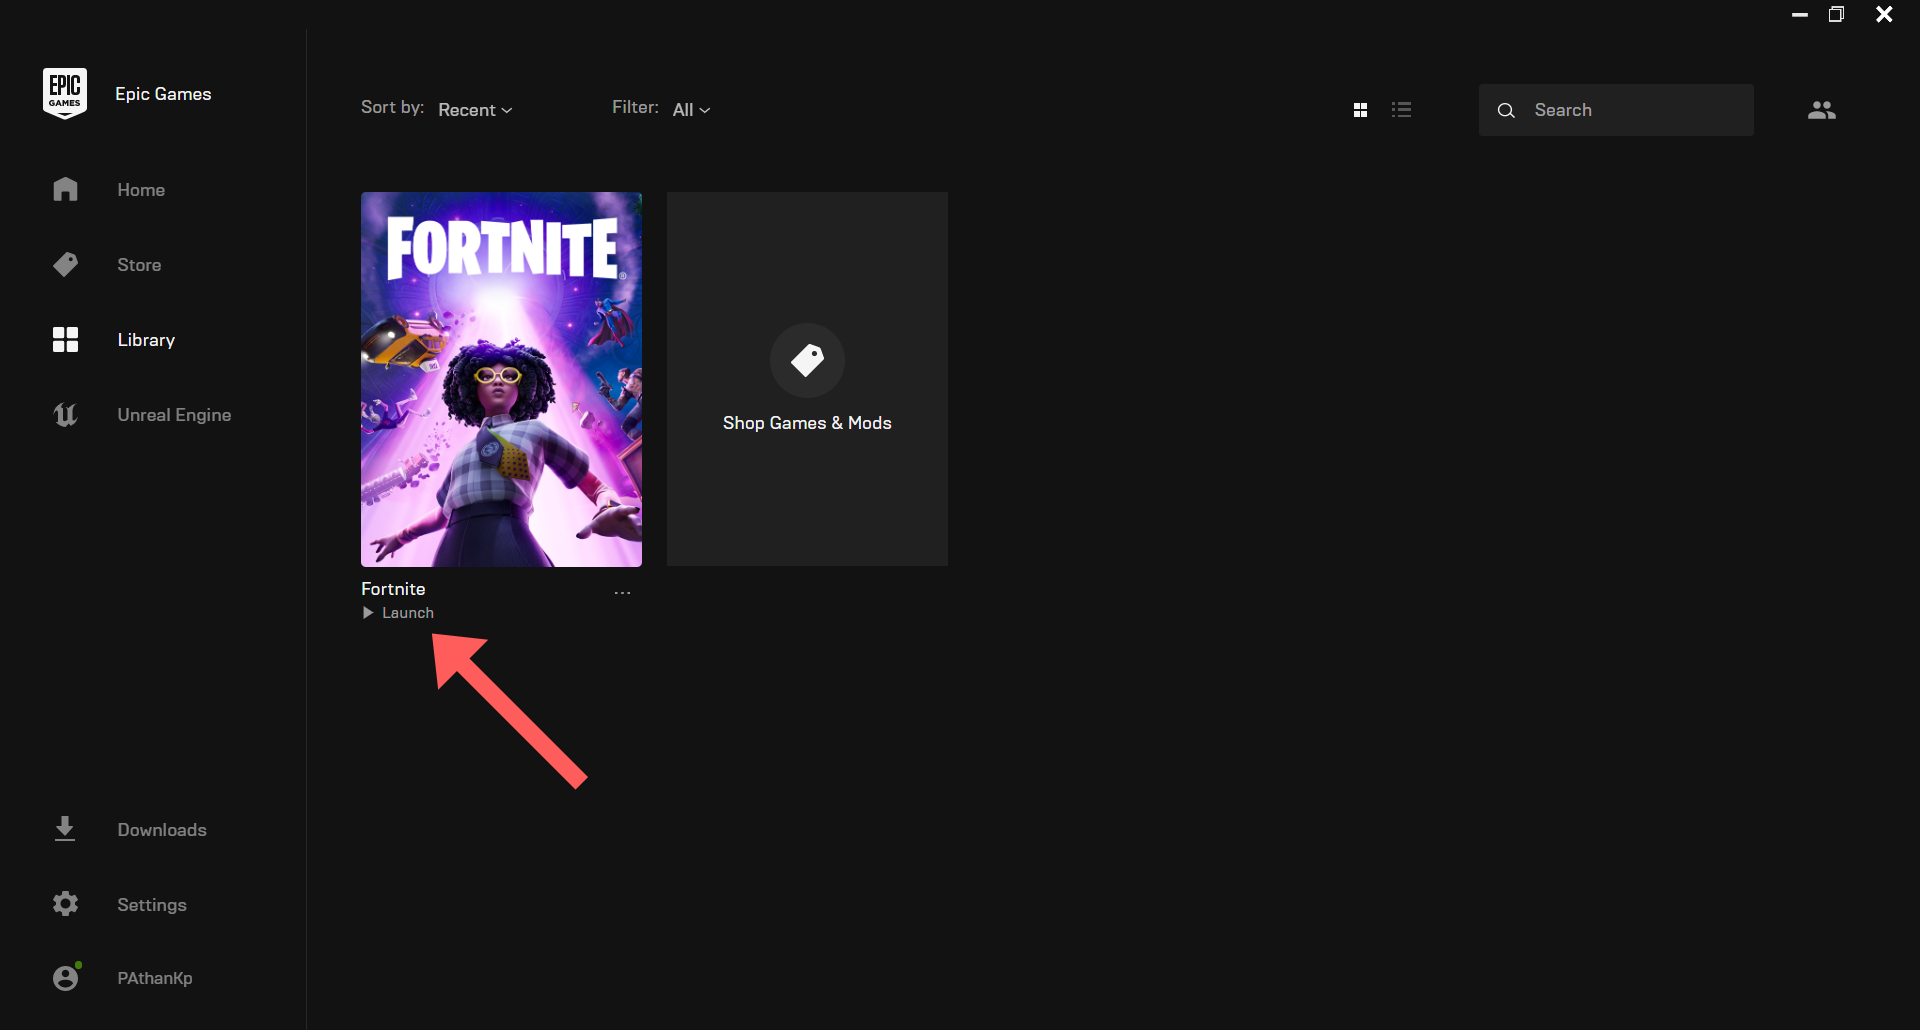The image size is (1920, 1030).
Task: Open the Store from the sidebar
Action: tap(65, 264)
